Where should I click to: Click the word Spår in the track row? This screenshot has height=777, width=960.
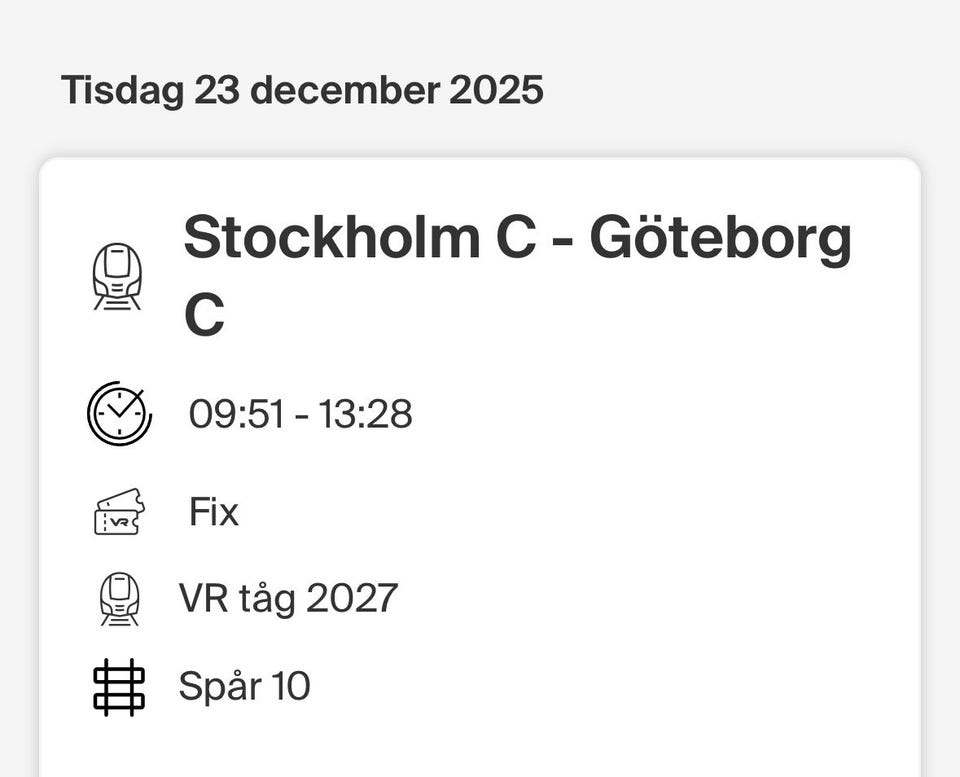point(214,687)
